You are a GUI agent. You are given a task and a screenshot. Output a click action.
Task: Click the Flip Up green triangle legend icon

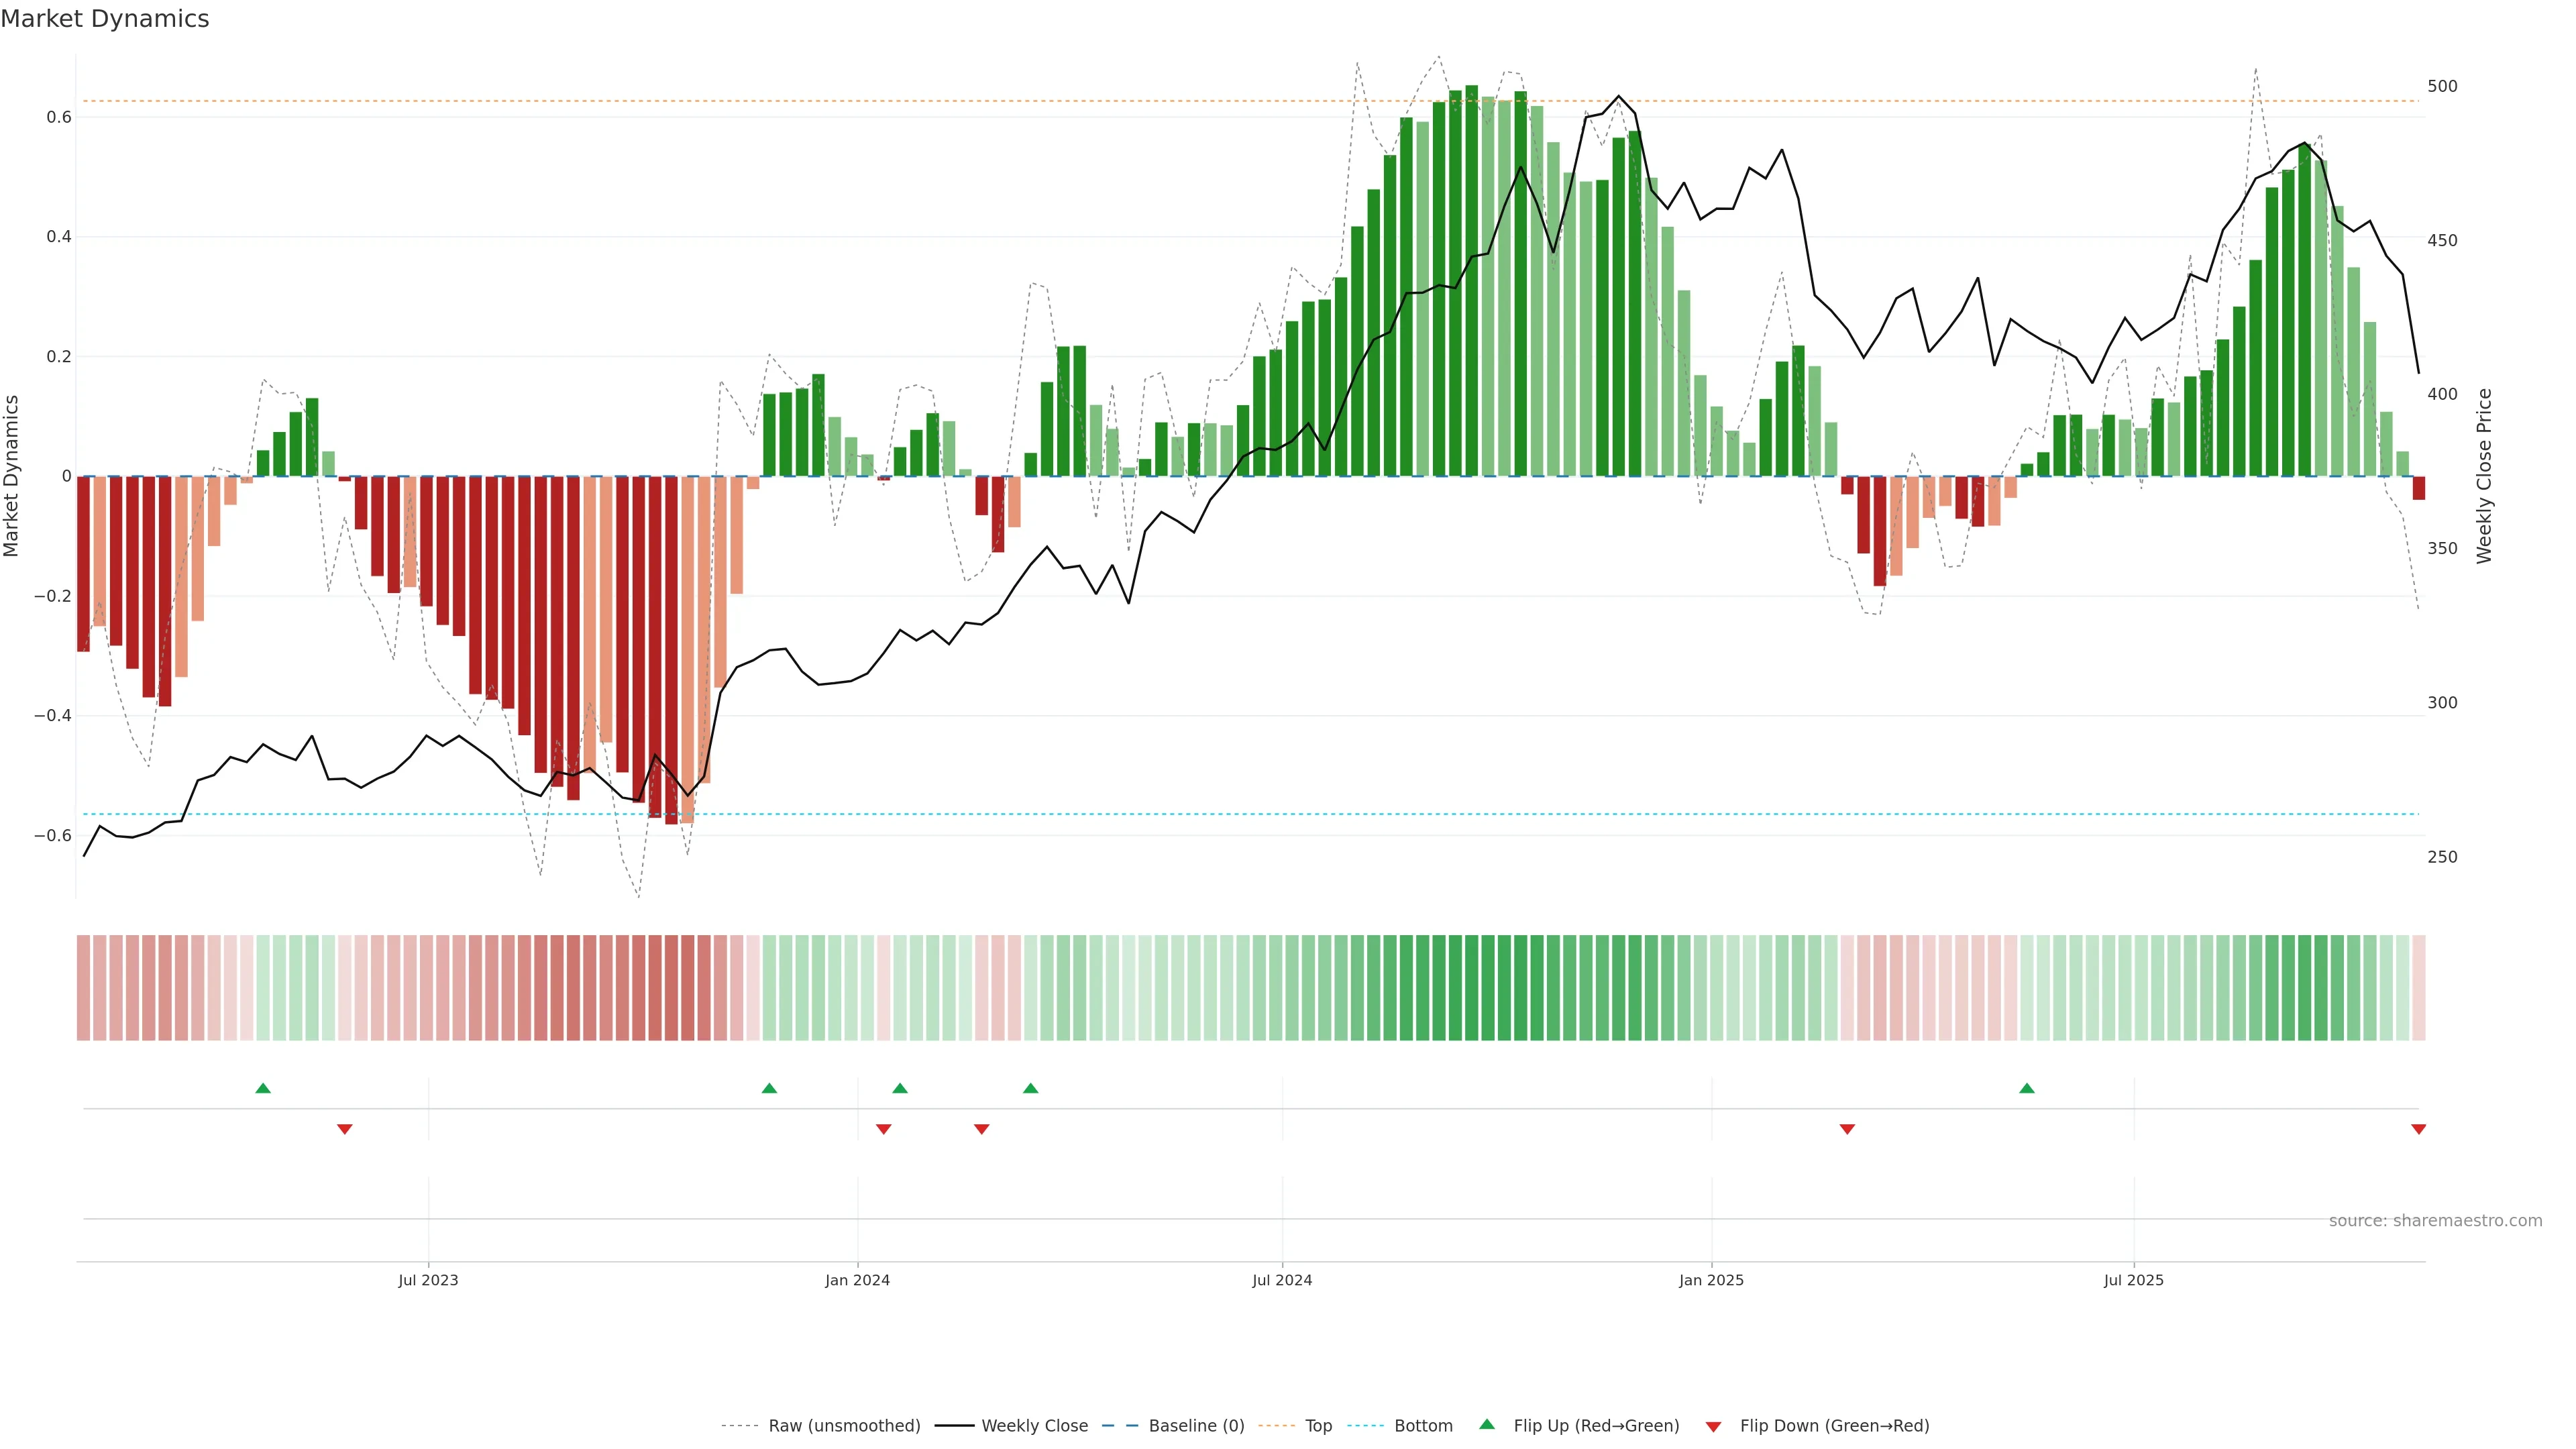click(1487, 1424)
